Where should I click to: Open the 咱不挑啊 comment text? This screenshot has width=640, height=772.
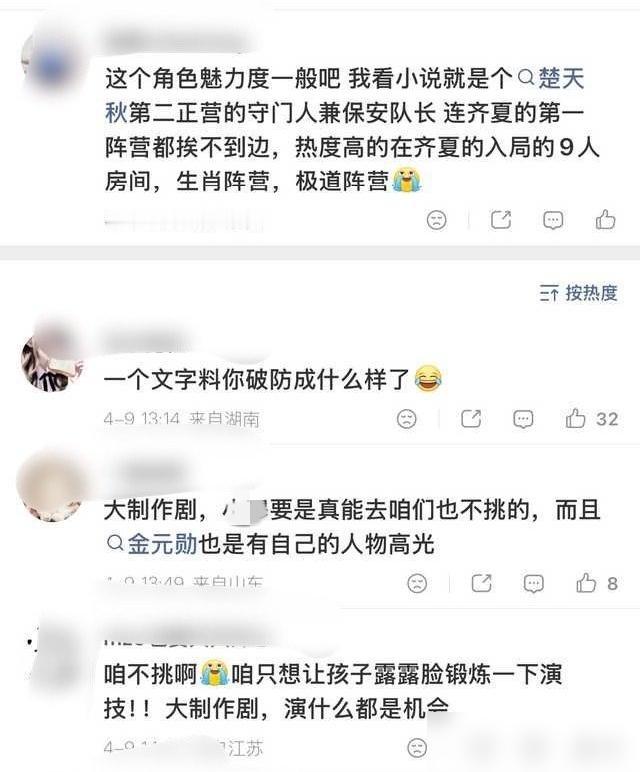point(333,692)
